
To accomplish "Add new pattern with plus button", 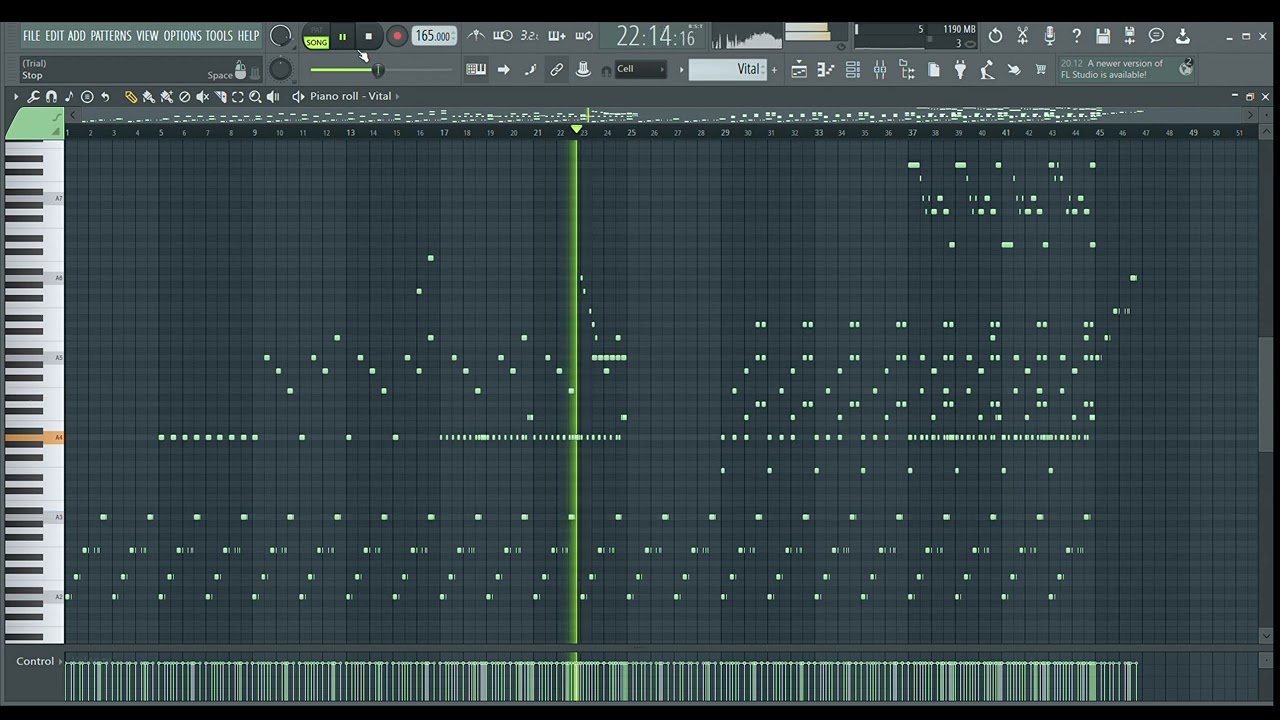I will [x=774, y=69].
